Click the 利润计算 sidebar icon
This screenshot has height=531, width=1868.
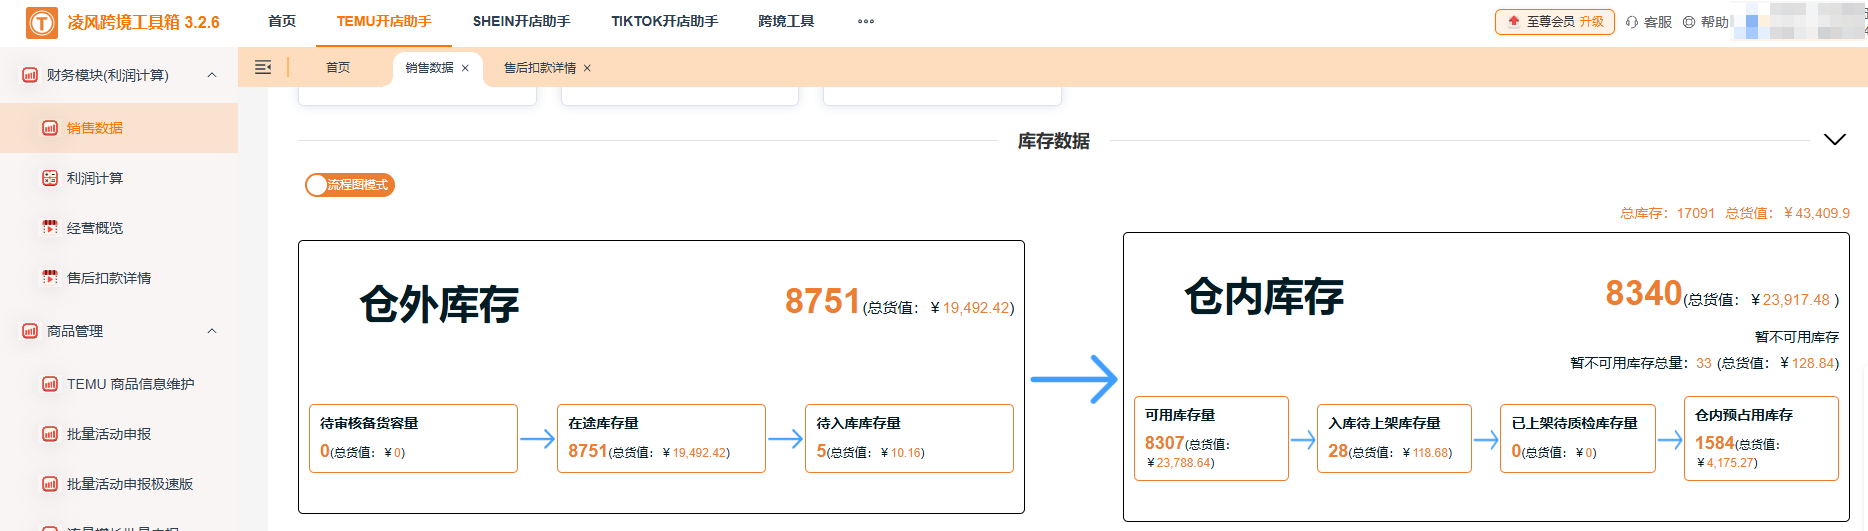pyautogui.click(x=50, y=178)
